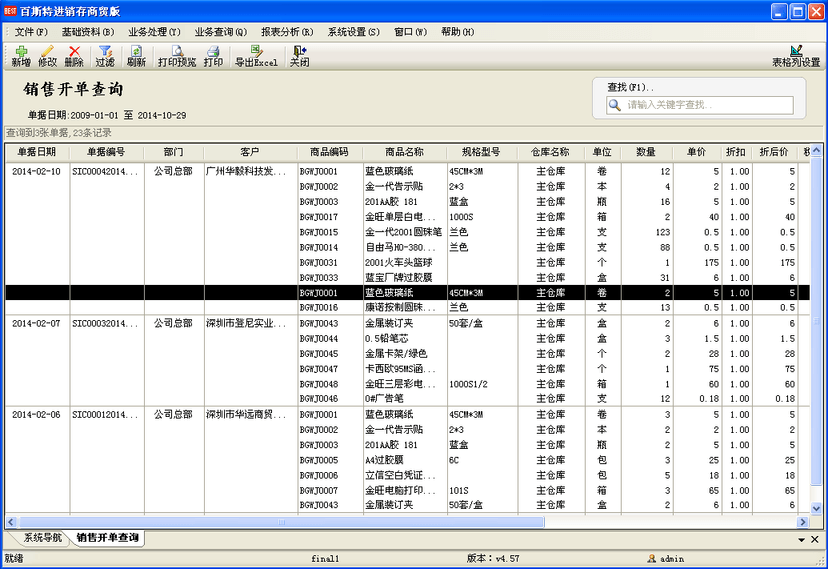
Task: Click the 数量 column header
Action: (646, 152)
